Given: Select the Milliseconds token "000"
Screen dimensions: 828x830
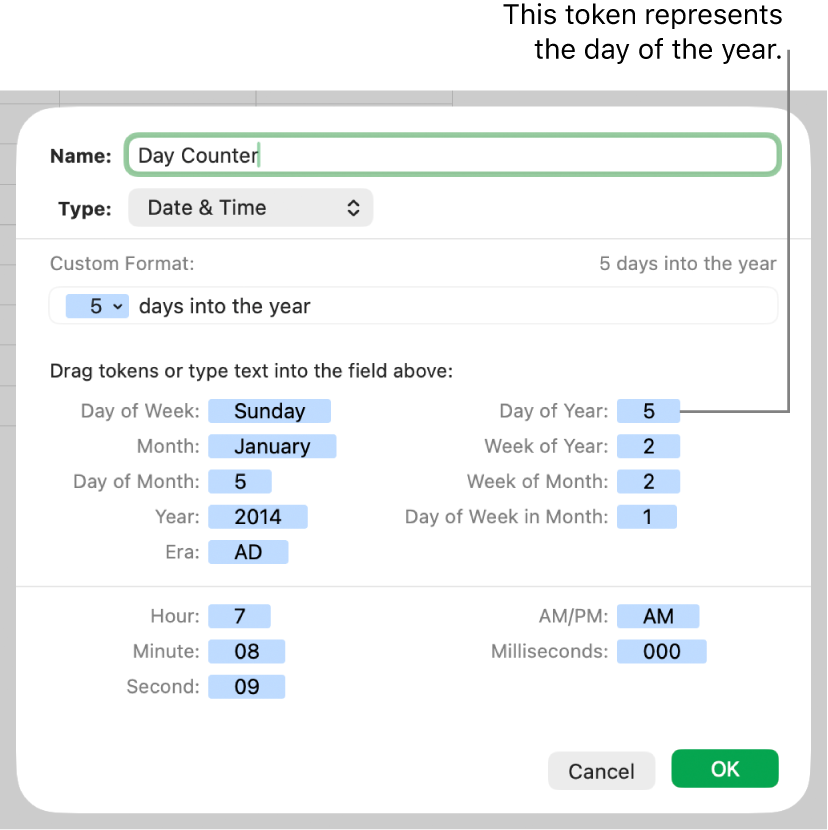Looking at the screenshot, I should click(x=661, y=651).
